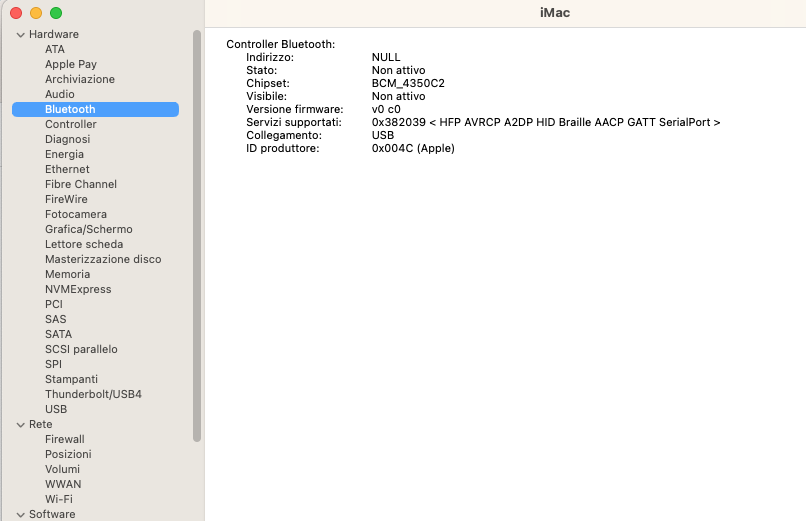Select SAS in the Hardware list
The image size is (806, 521).
point(56,319)
